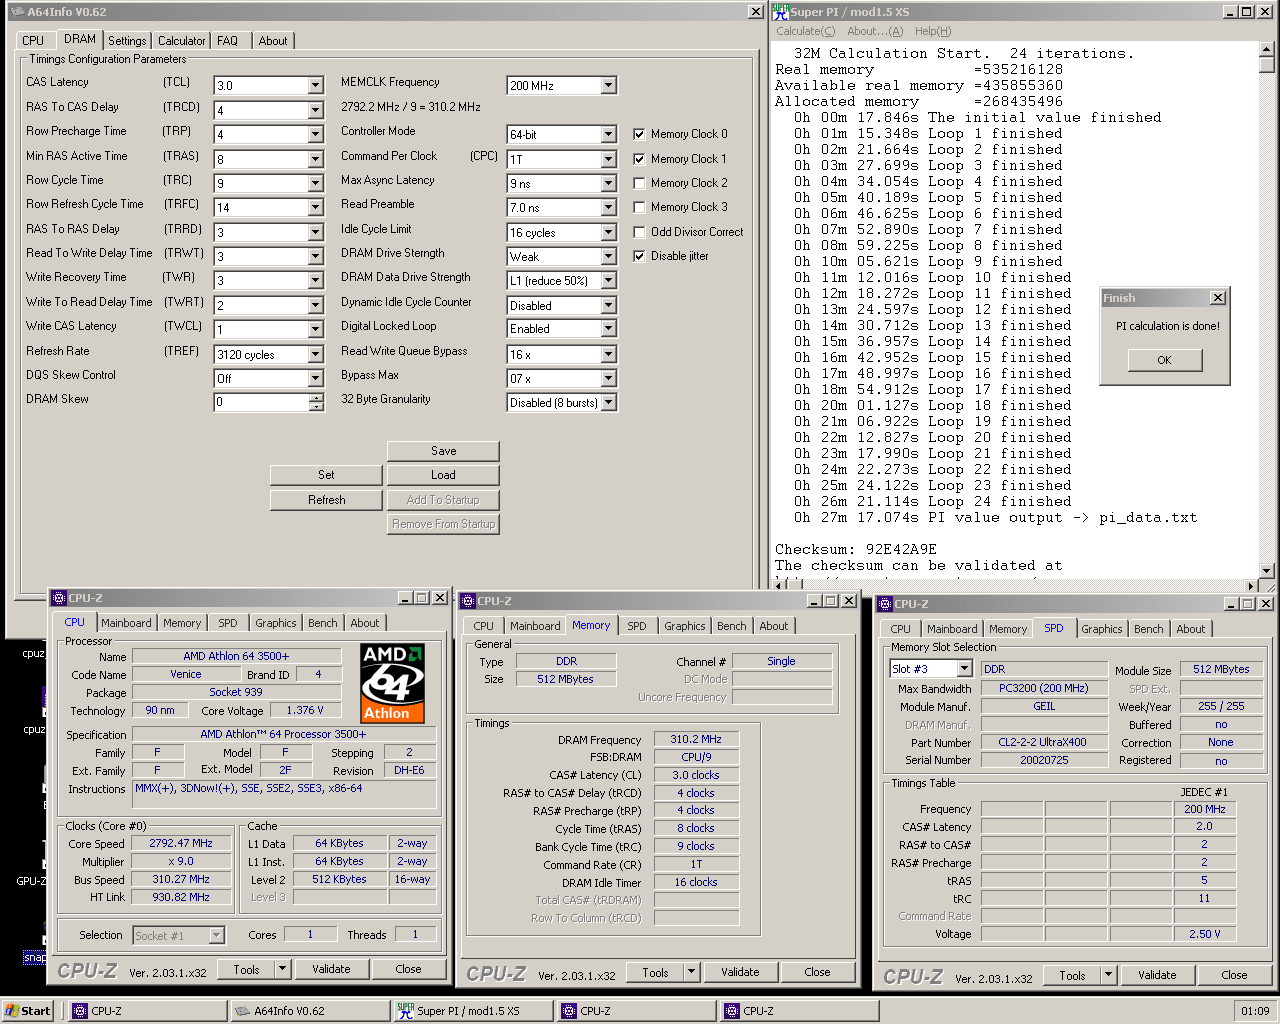Screen dimensions: 1280x1024
Task: Click the Load button in A64Info
Action: (443, 475)
